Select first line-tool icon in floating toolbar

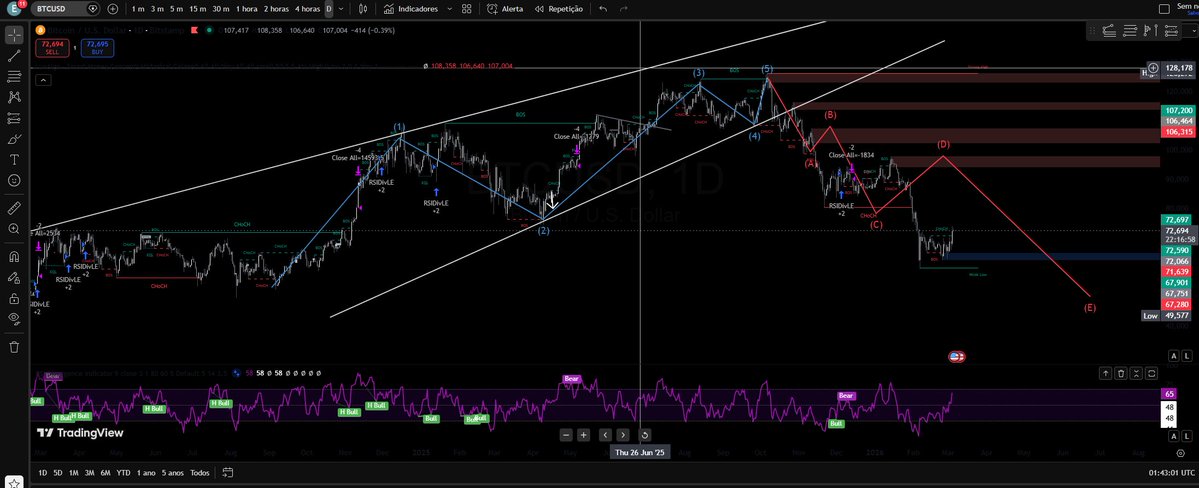click(1110, 31)
